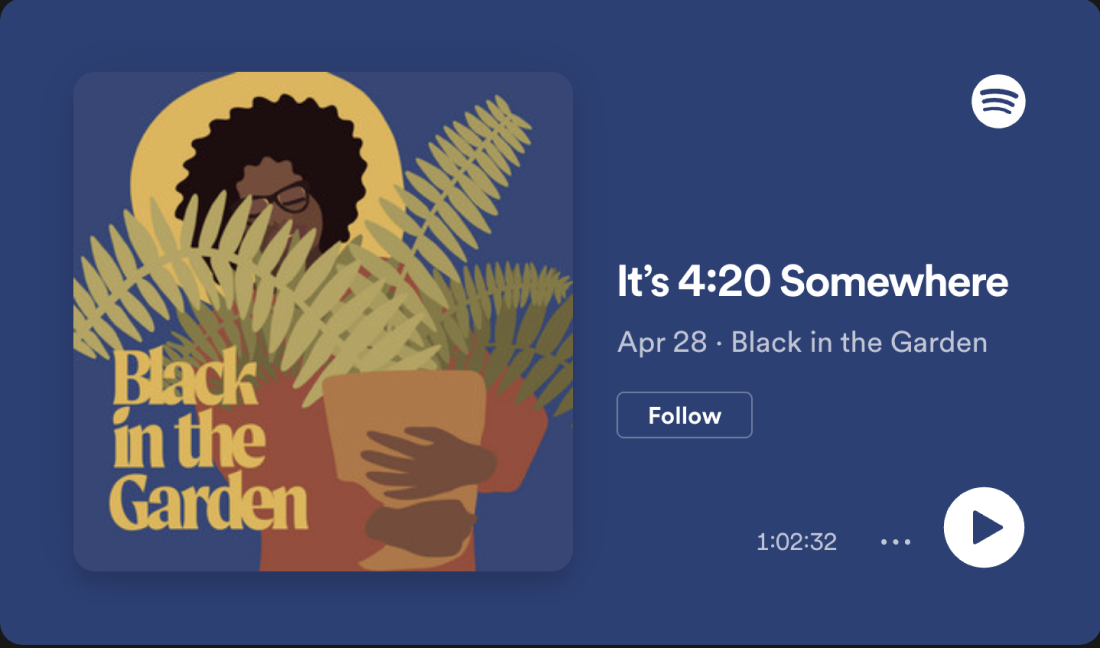
Task: Click the Apr 28 release date text
Action: pyautogui.click(x=662, y=342)
